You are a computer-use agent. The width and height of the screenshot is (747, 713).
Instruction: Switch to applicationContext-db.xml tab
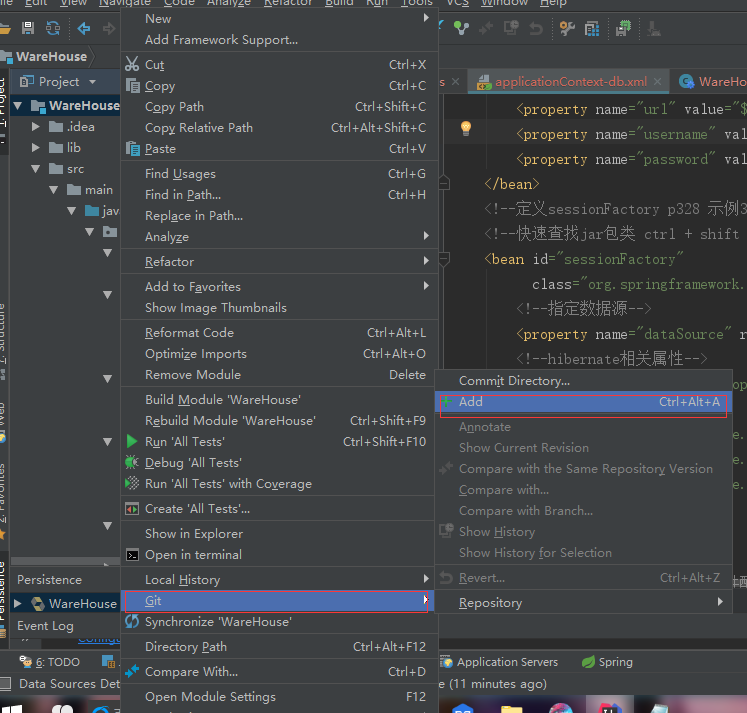571,82
